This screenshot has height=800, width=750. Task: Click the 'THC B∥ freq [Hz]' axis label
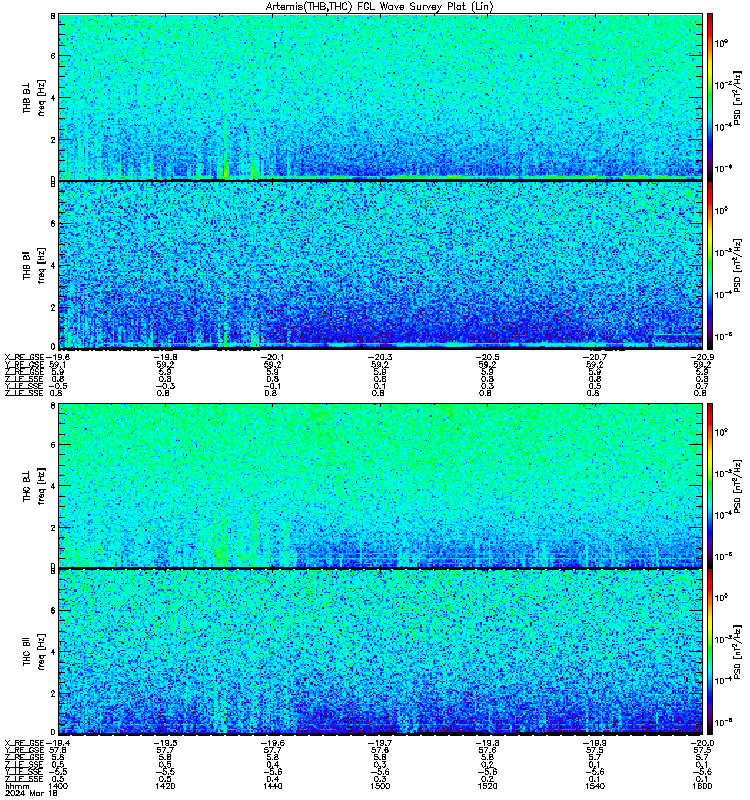click(34, 652)
